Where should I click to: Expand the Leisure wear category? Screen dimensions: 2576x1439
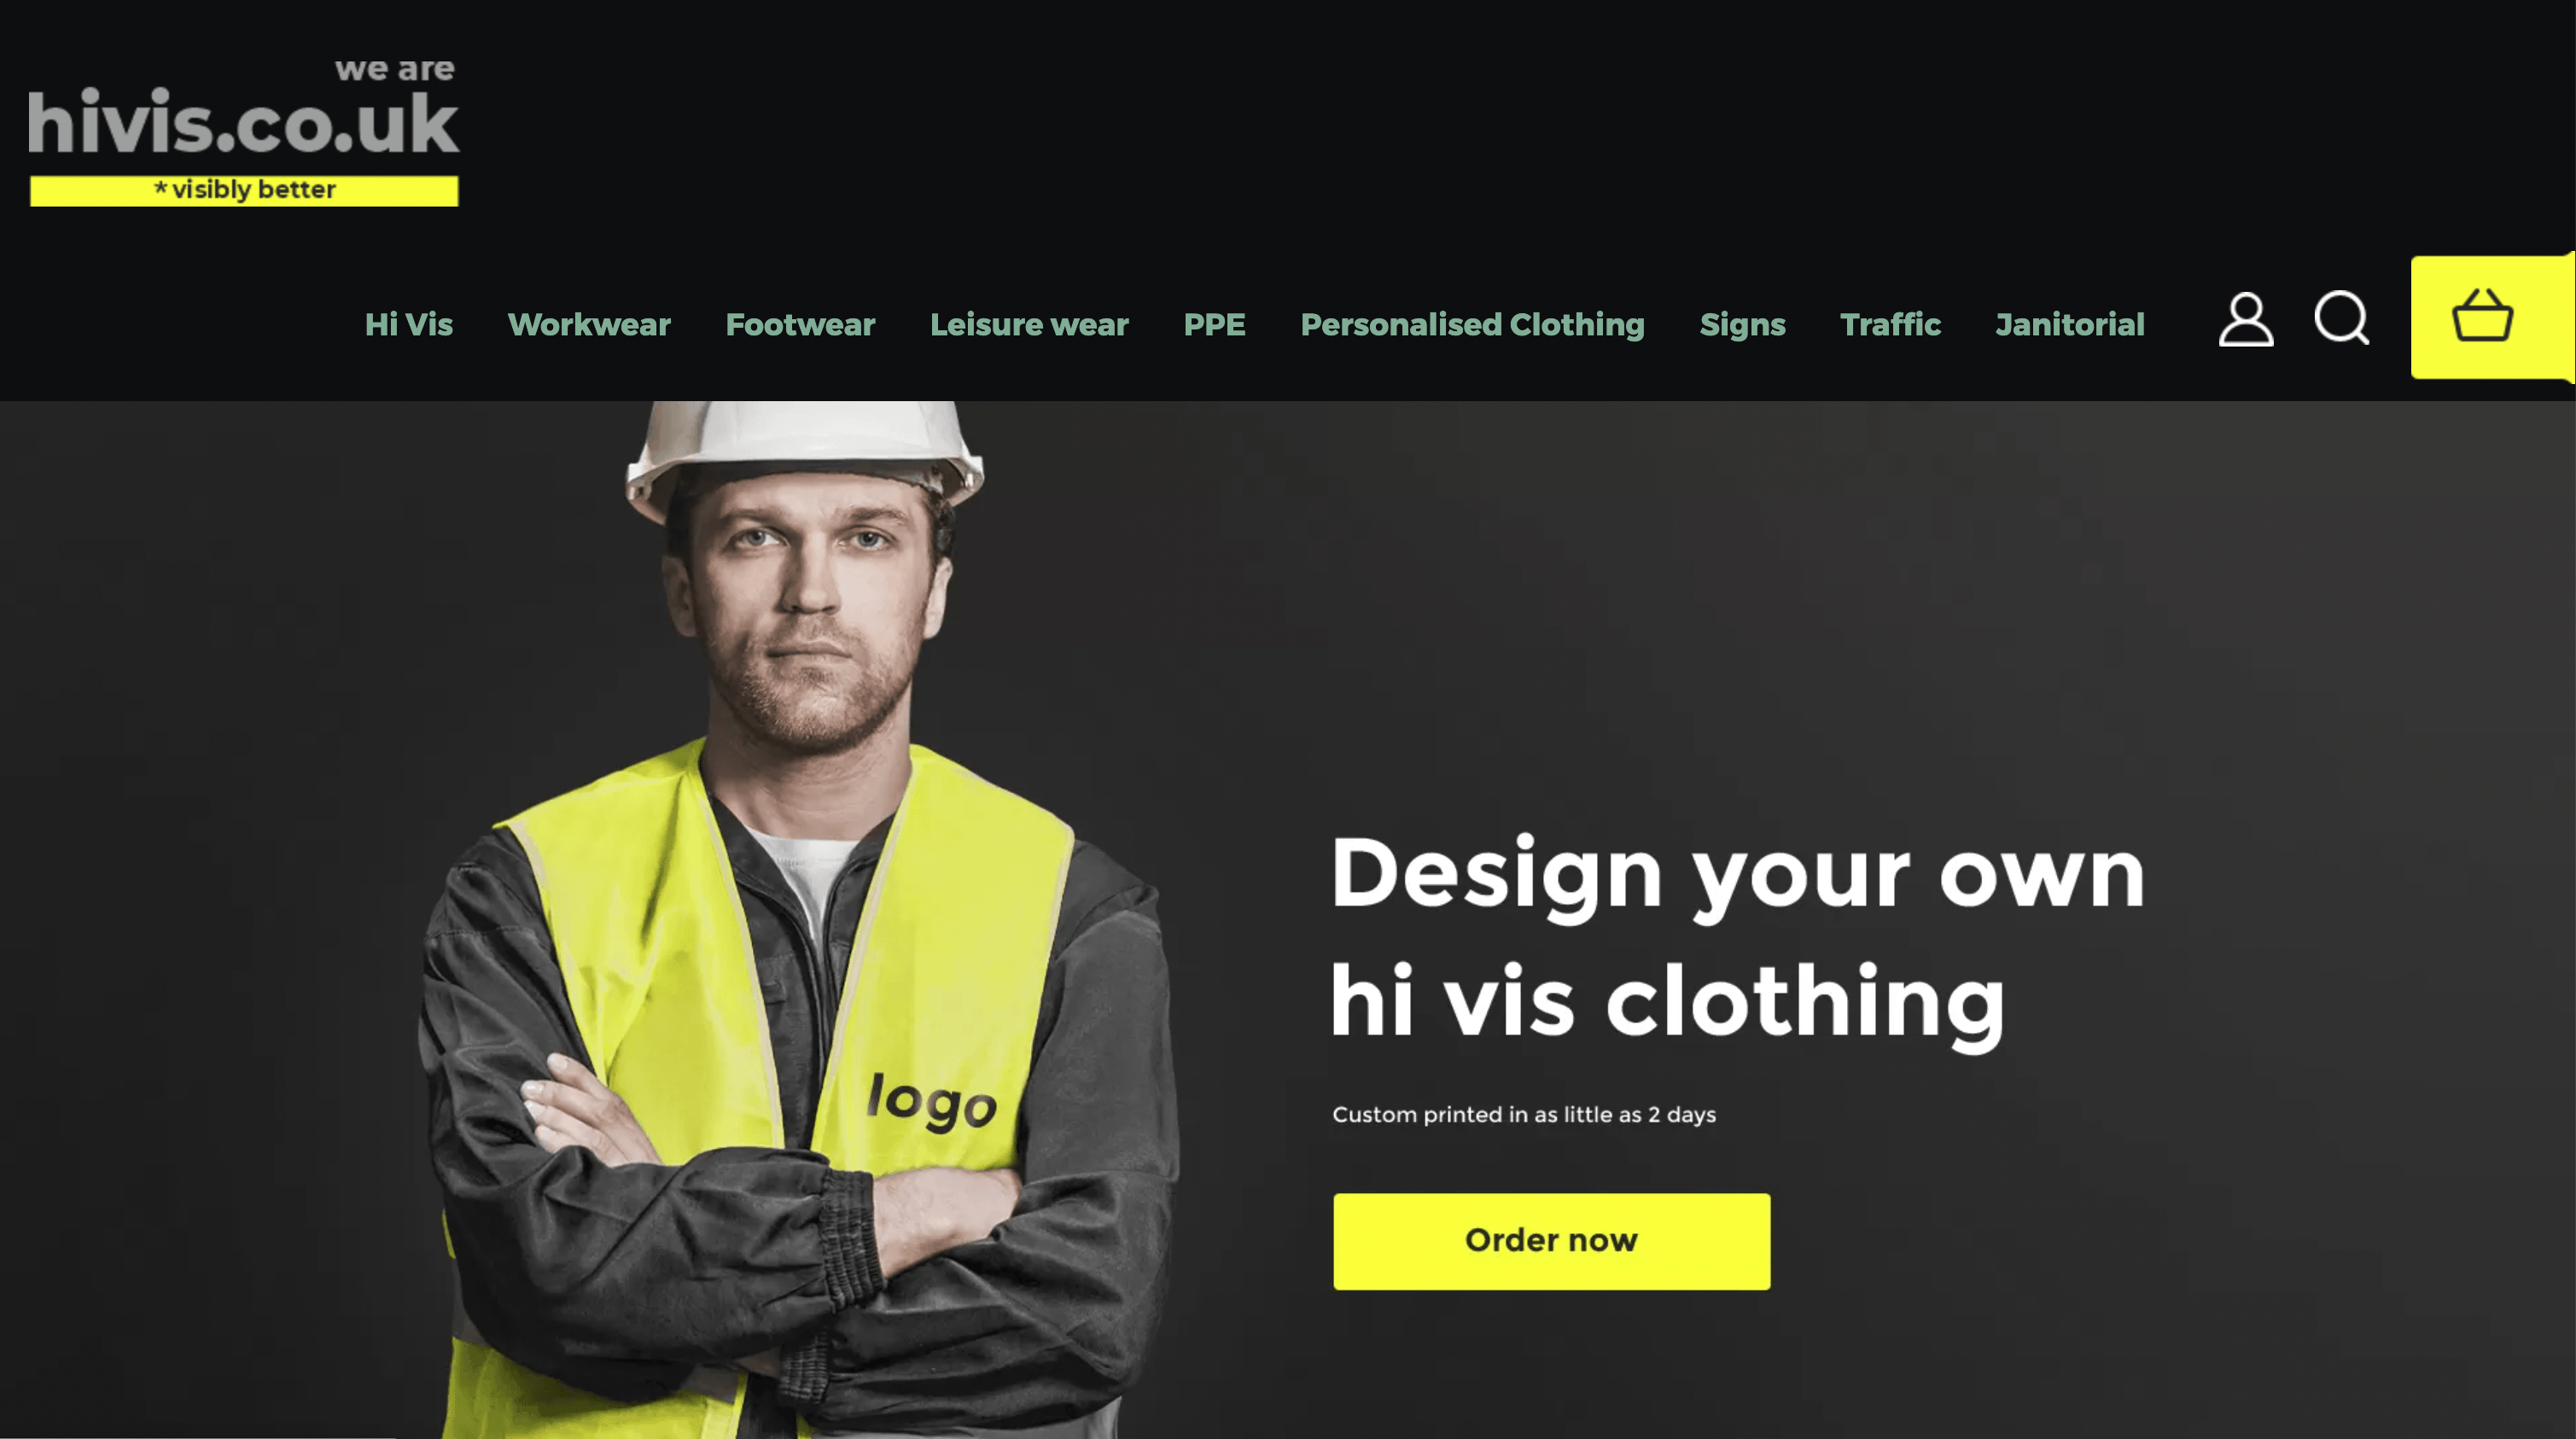[1029, 326]
